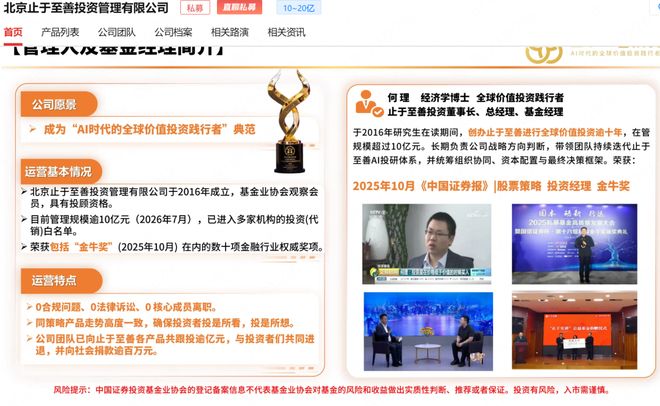The width and height of the screenshot is (660, 406).
Task: Click the golden bull trophy icon
Action: 289,121
